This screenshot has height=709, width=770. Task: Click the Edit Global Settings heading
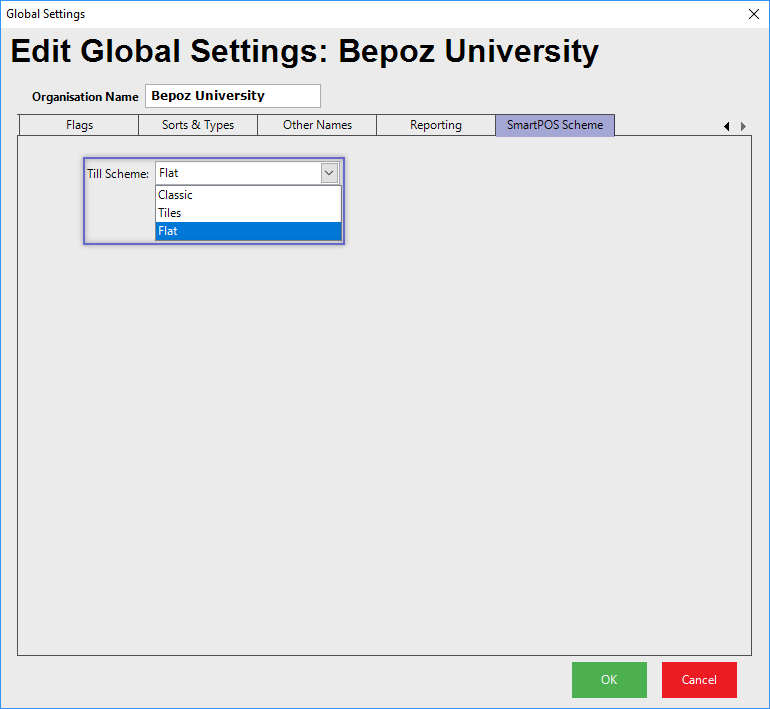coord(305,52)
